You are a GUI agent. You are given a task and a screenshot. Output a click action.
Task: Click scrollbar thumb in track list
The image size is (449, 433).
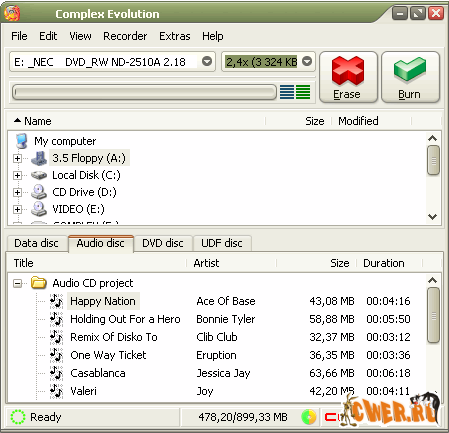(433, 315)
